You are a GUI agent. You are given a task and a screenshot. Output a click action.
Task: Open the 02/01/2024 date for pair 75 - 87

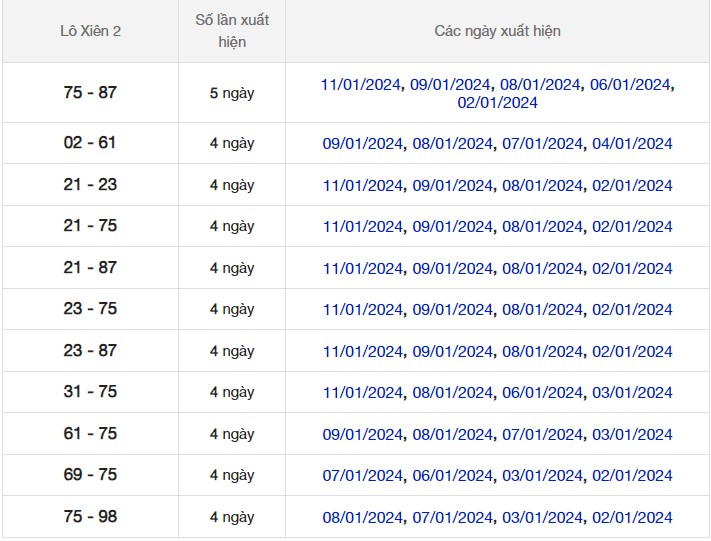pyautogui.click(x=497, y=103)
